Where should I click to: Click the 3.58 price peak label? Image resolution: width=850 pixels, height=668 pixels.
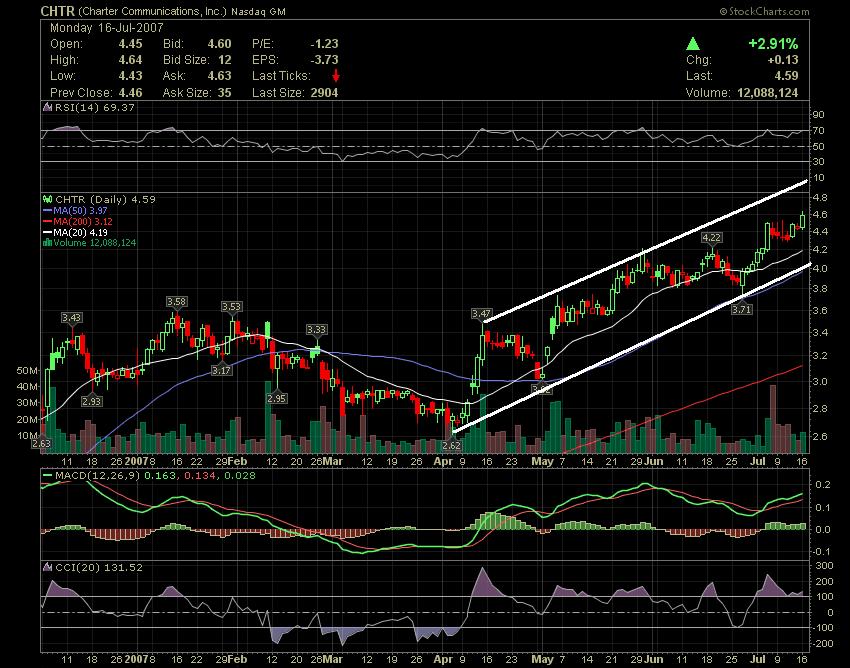pyautogui.click(x=177, y=301)
